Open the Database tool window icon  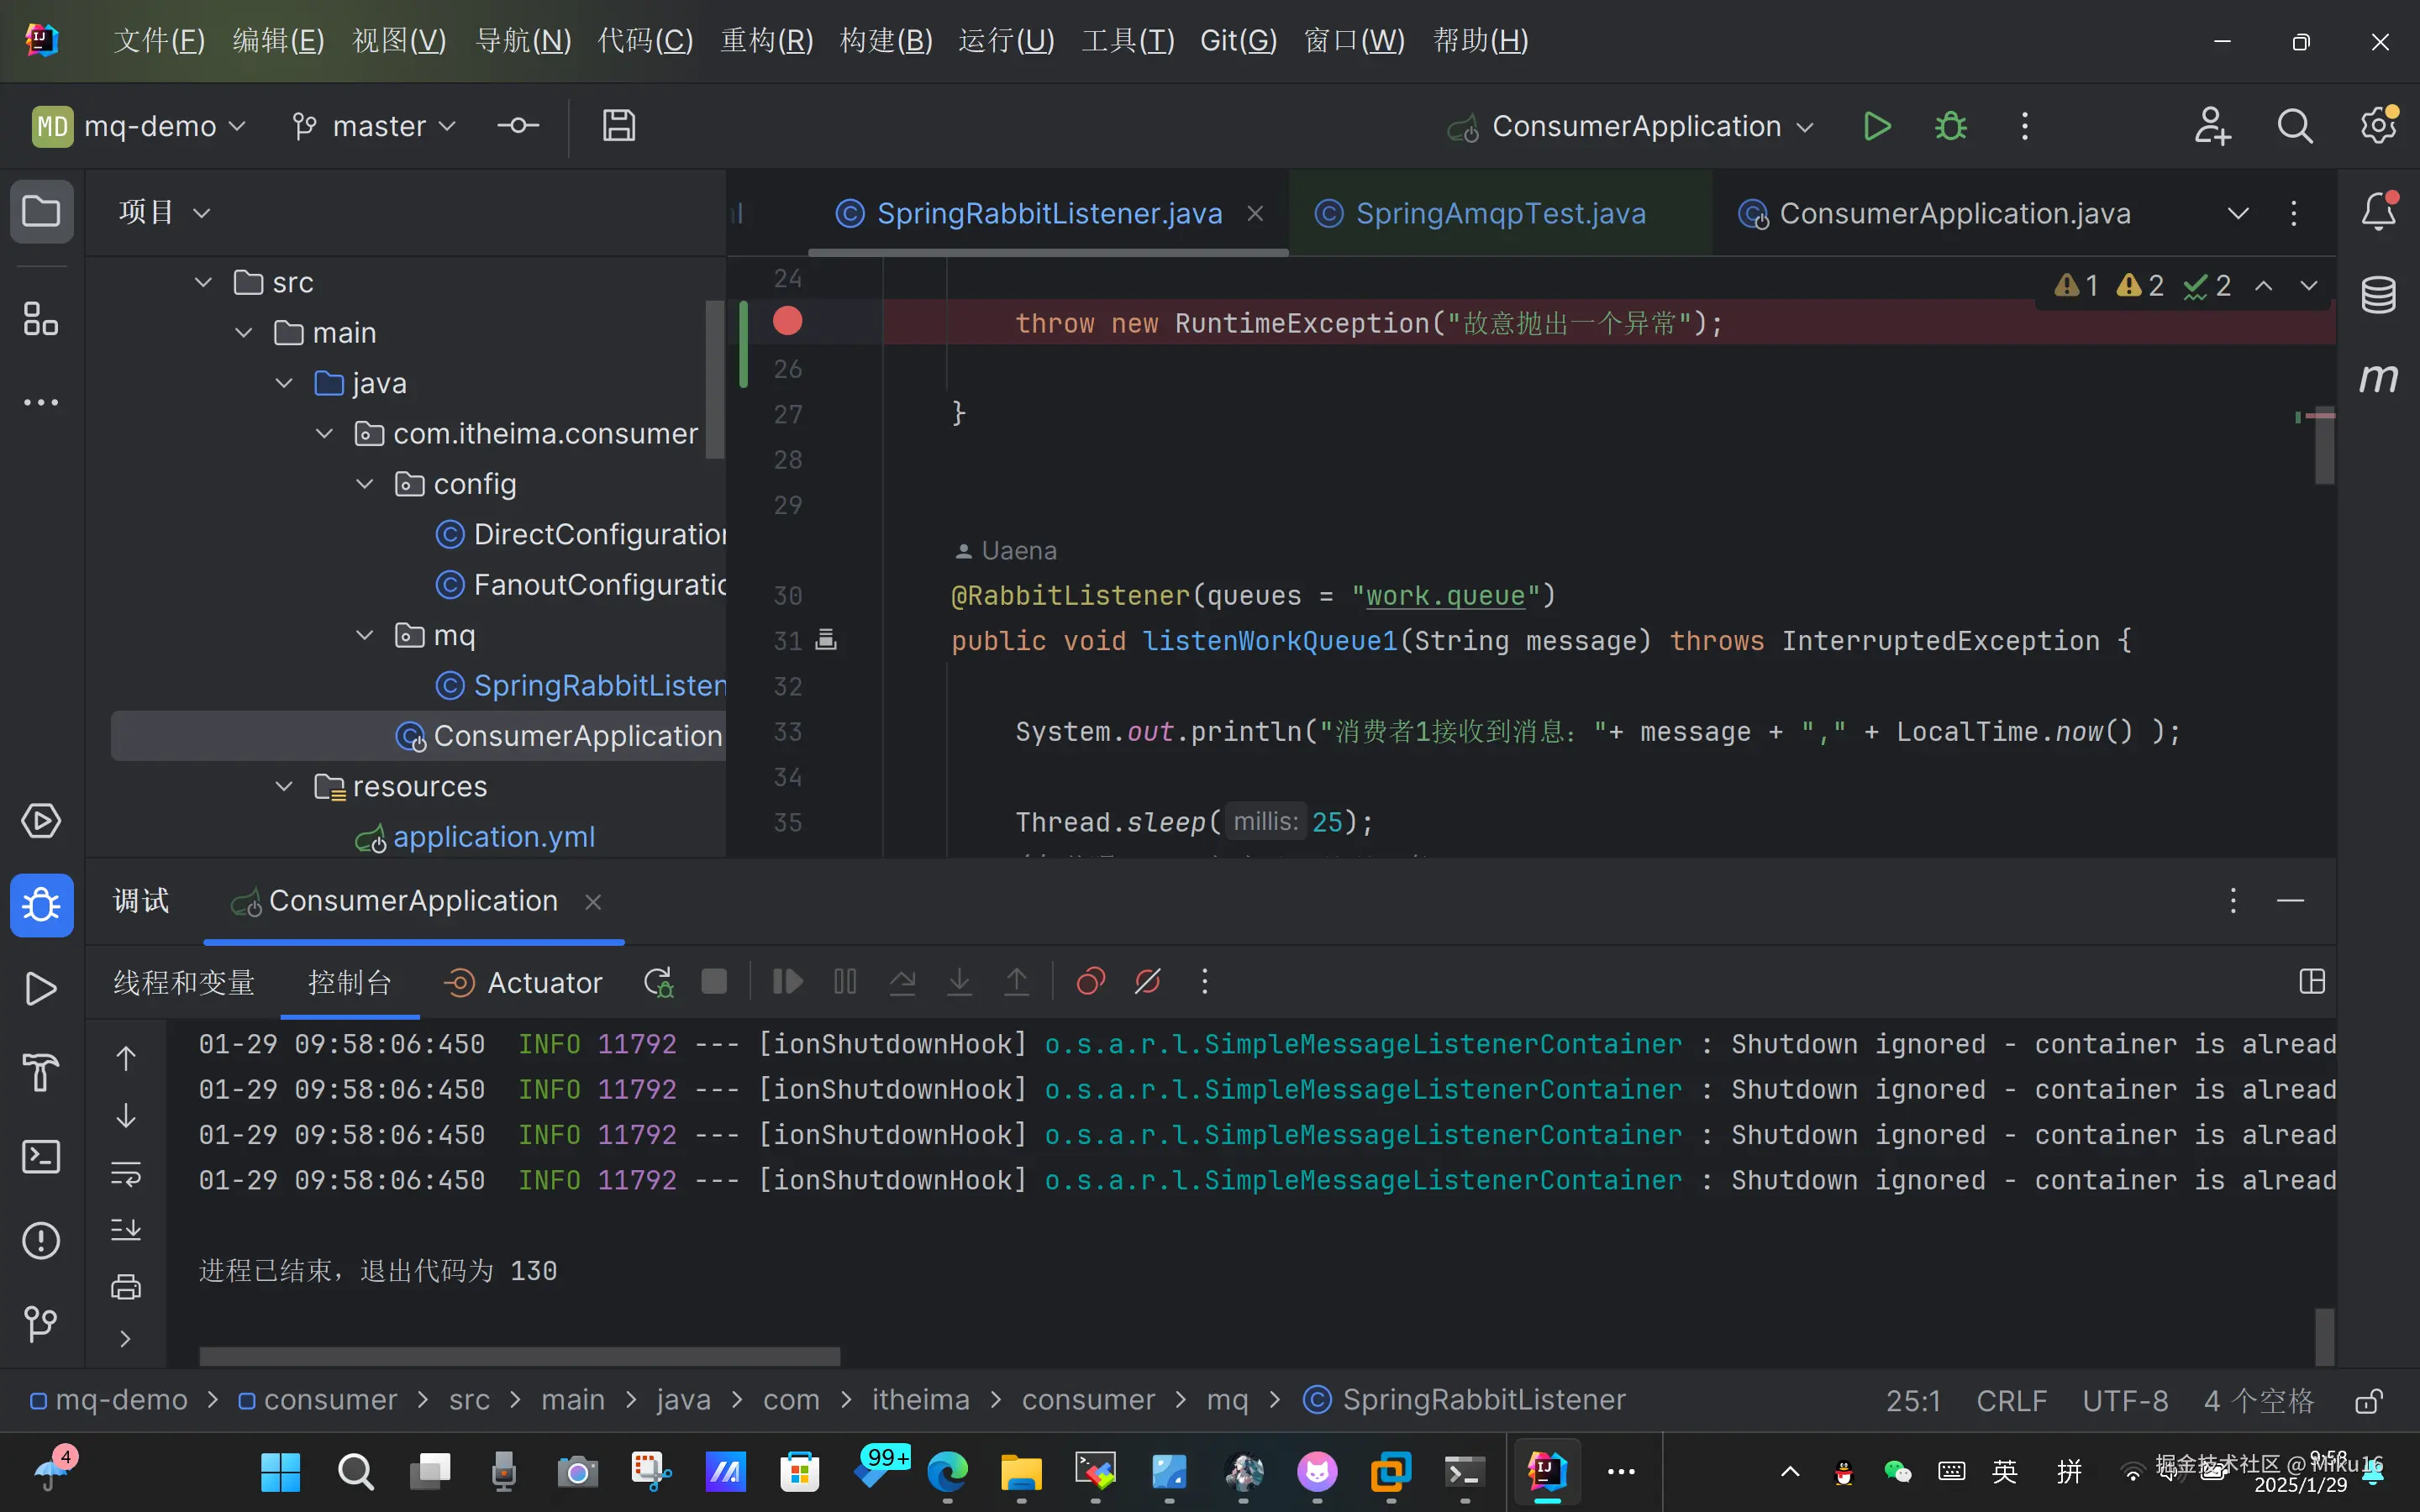click(2378, 295)
